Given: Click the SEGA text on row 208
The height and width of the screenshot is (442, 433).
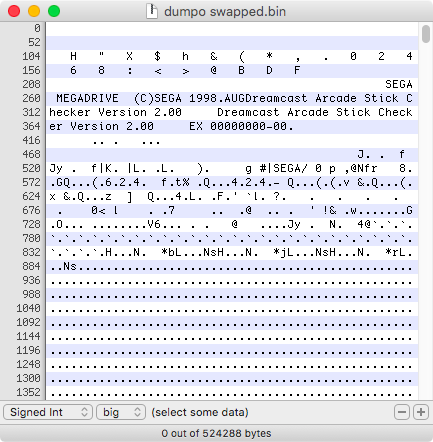Looking at the screenshot, I should click(x=399, y=84).
